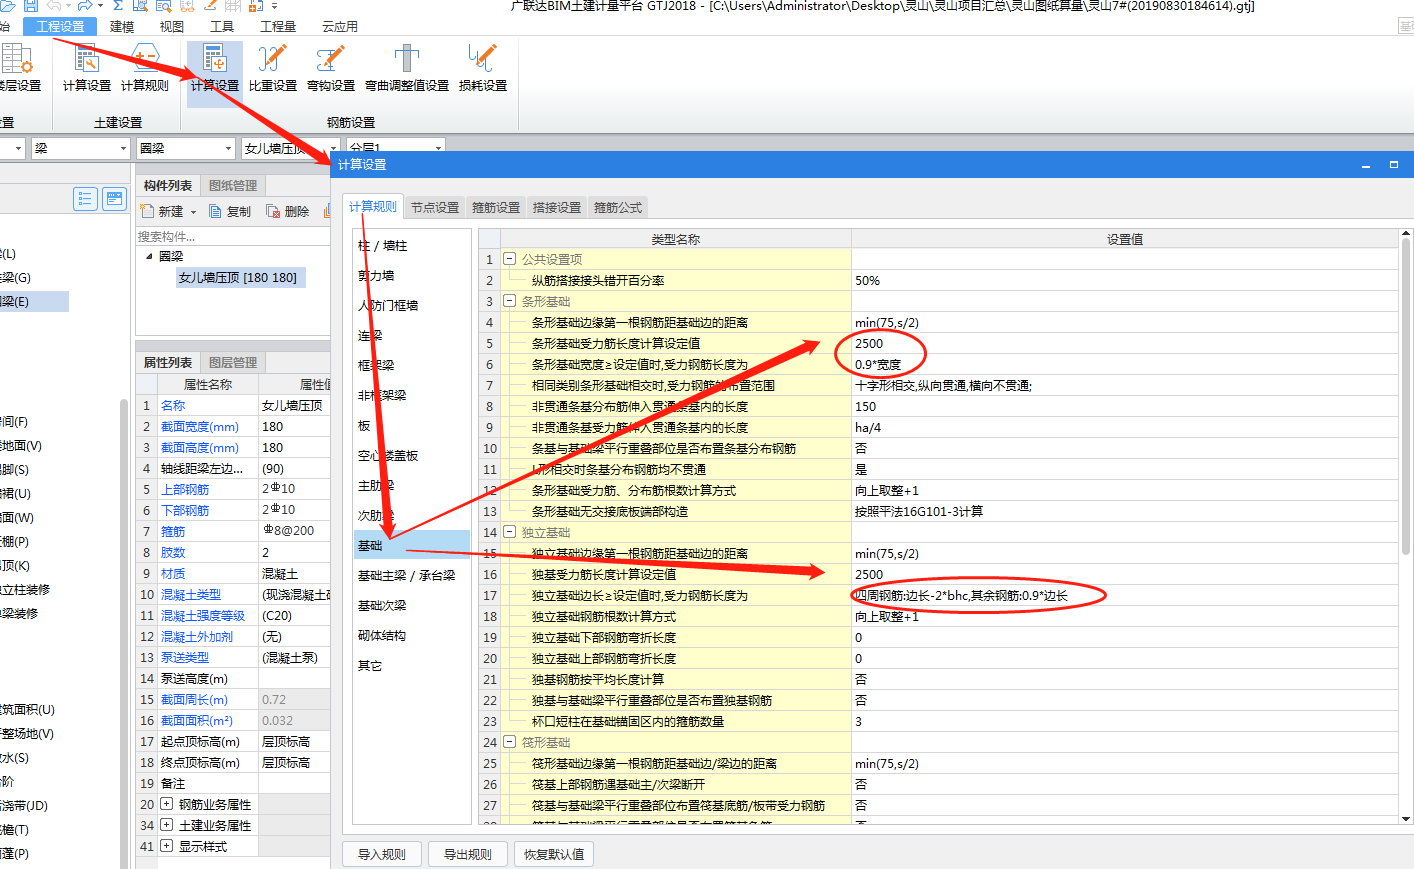Collapse the 独立基础 group
Screen dimensions: 1414x869
tap(509, 532)
